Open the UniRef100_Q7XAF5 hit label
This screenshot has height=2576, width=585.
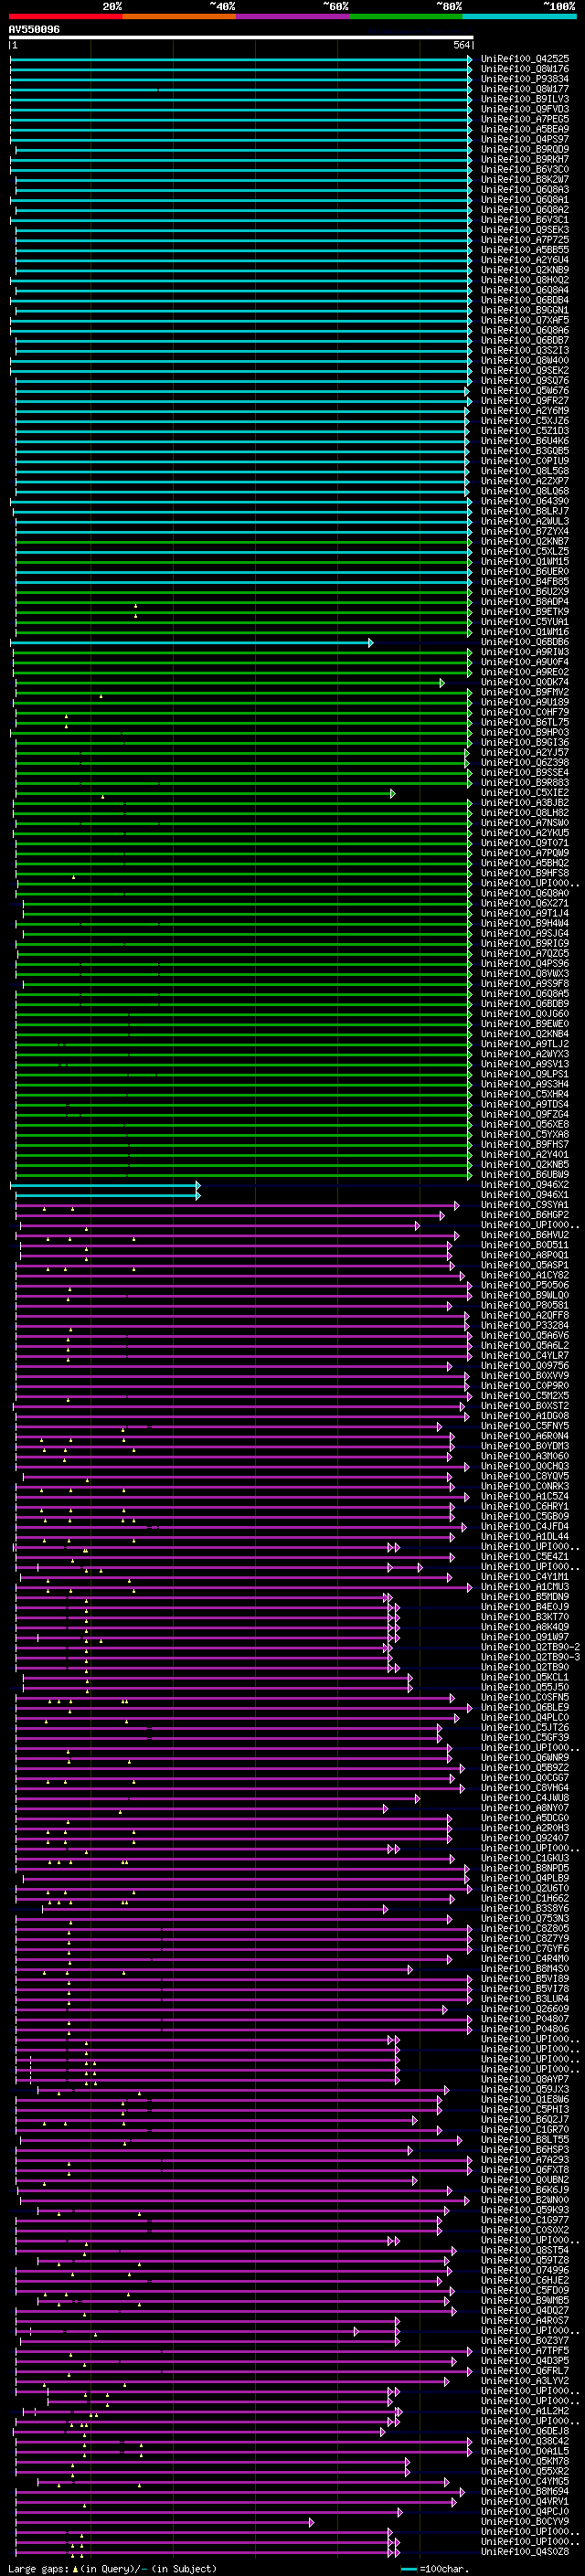coord(525,320)
